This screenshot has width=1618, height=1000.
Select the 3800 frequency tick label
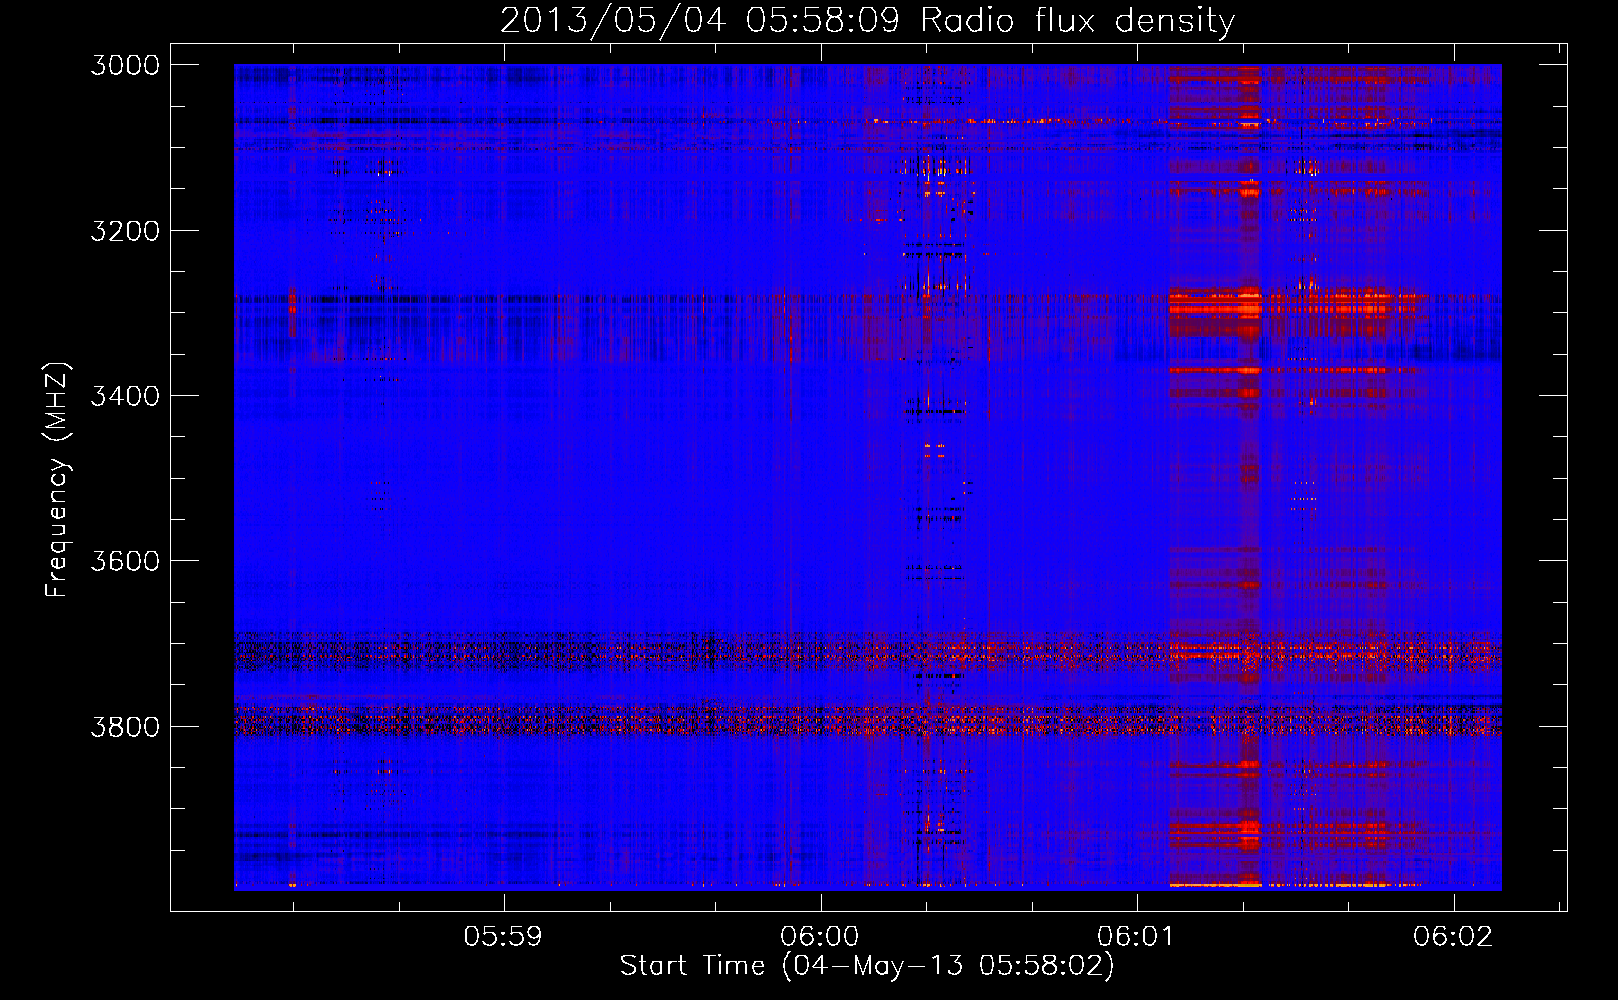[x=125, y=726]
